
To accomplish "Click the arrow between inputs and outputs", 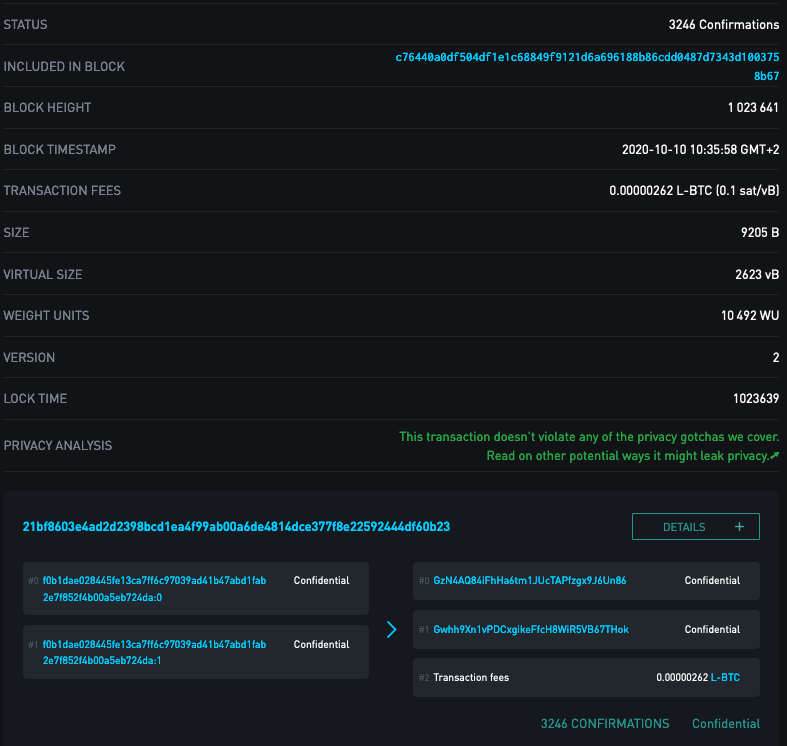I will [x=391, y=630].
